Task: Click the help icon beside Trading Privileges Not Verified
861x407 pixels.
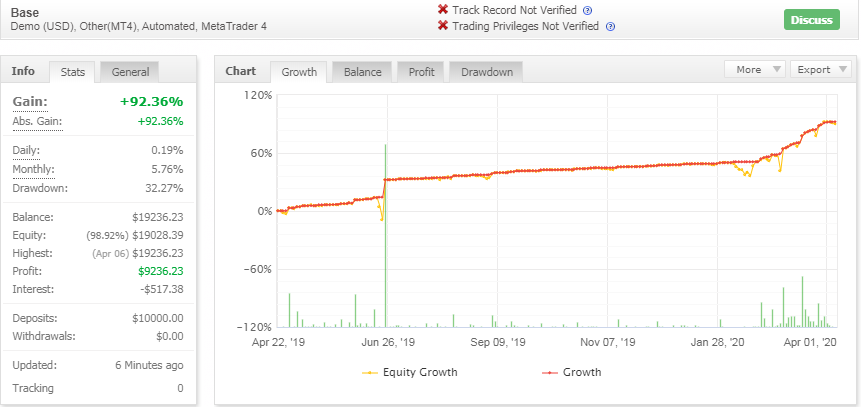Action: tap(610, 26)
